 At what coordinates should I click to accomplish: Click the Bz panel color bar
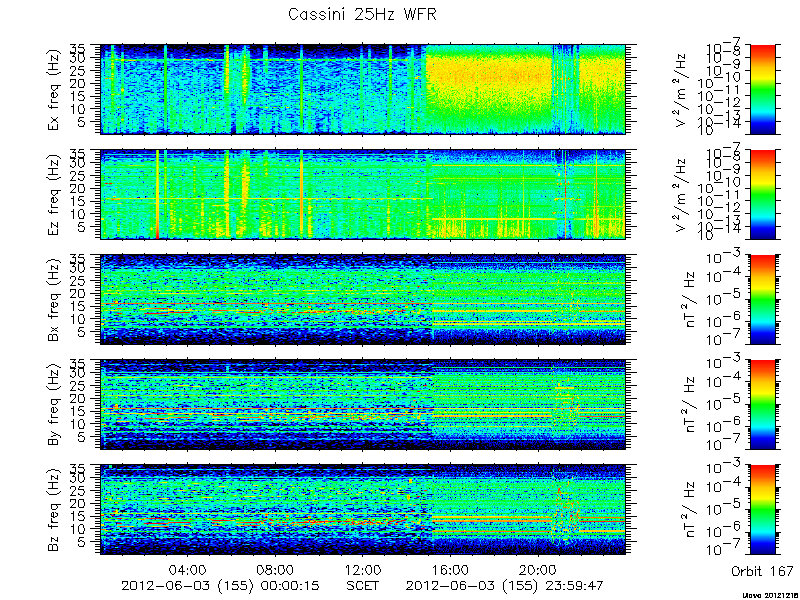(762, 510)
